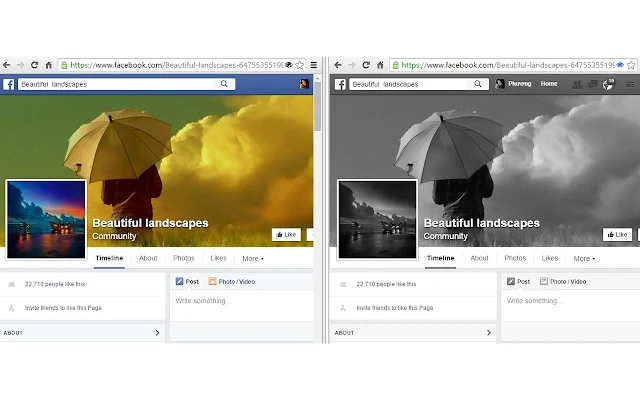The width and height of the screenshot is (640, 400).
Task: Open the Likes tab in the right window
Action: pos(550,258)
